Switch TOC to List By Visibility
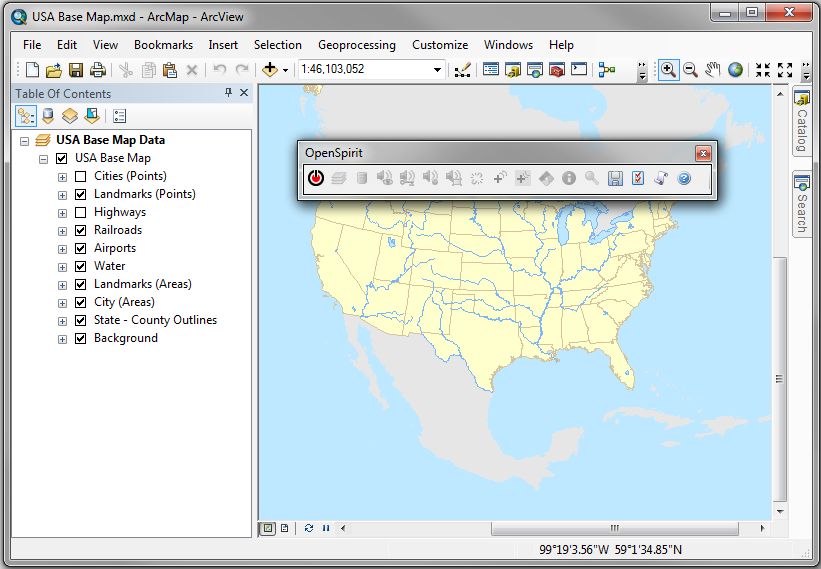821x569 pixels. (70, 116)
